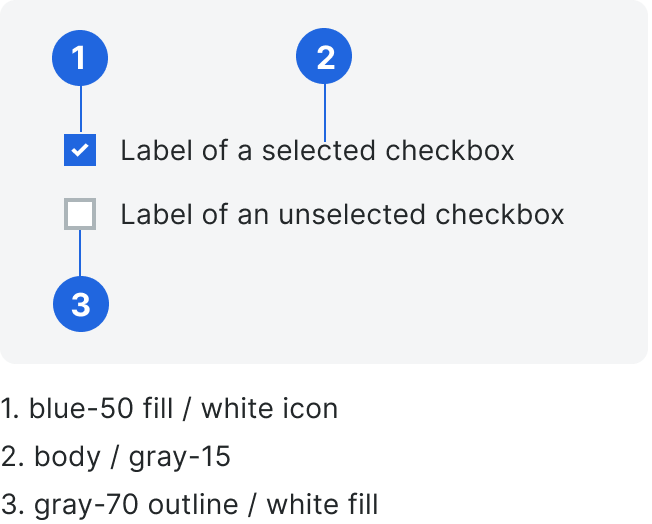Click the blue line above badge 3

coord(80,253)
